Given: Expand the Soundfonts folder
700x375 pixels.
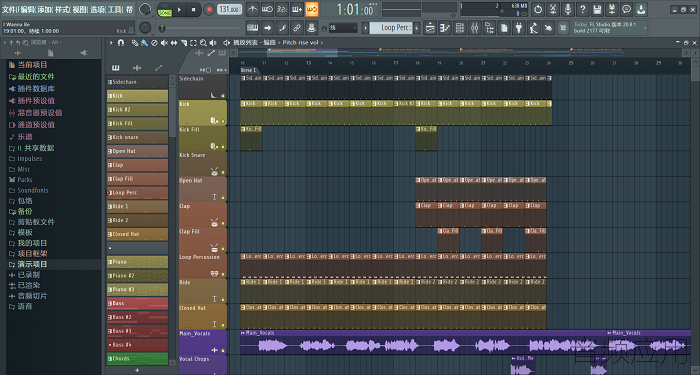Looking at the screenshot, I should tap(29, 190).
